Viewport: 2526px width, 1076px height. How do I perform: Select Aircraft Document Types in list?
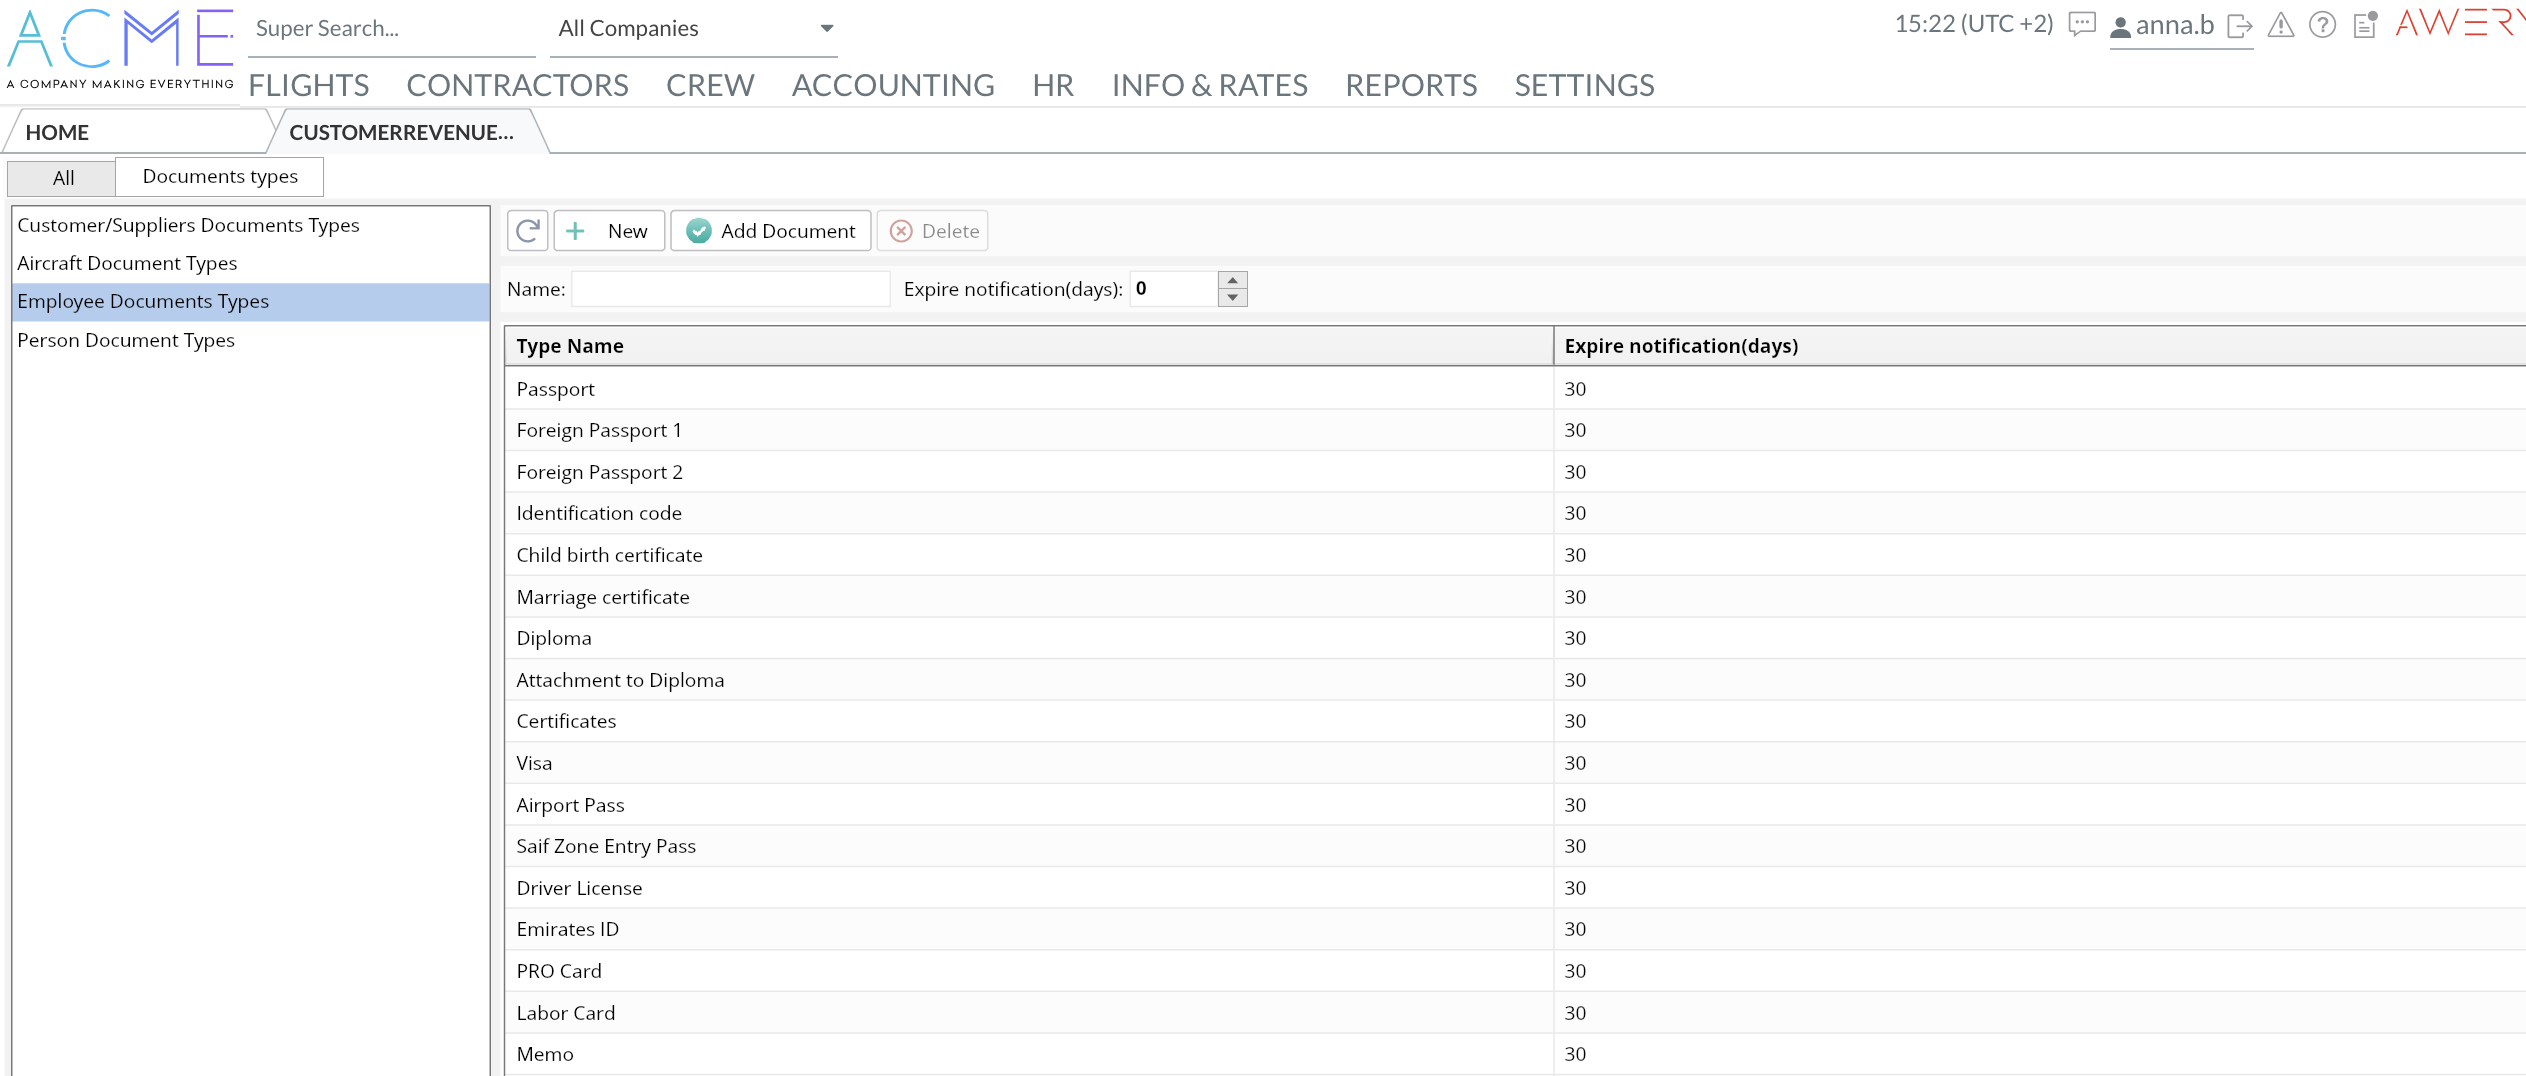tap(127, 263)
